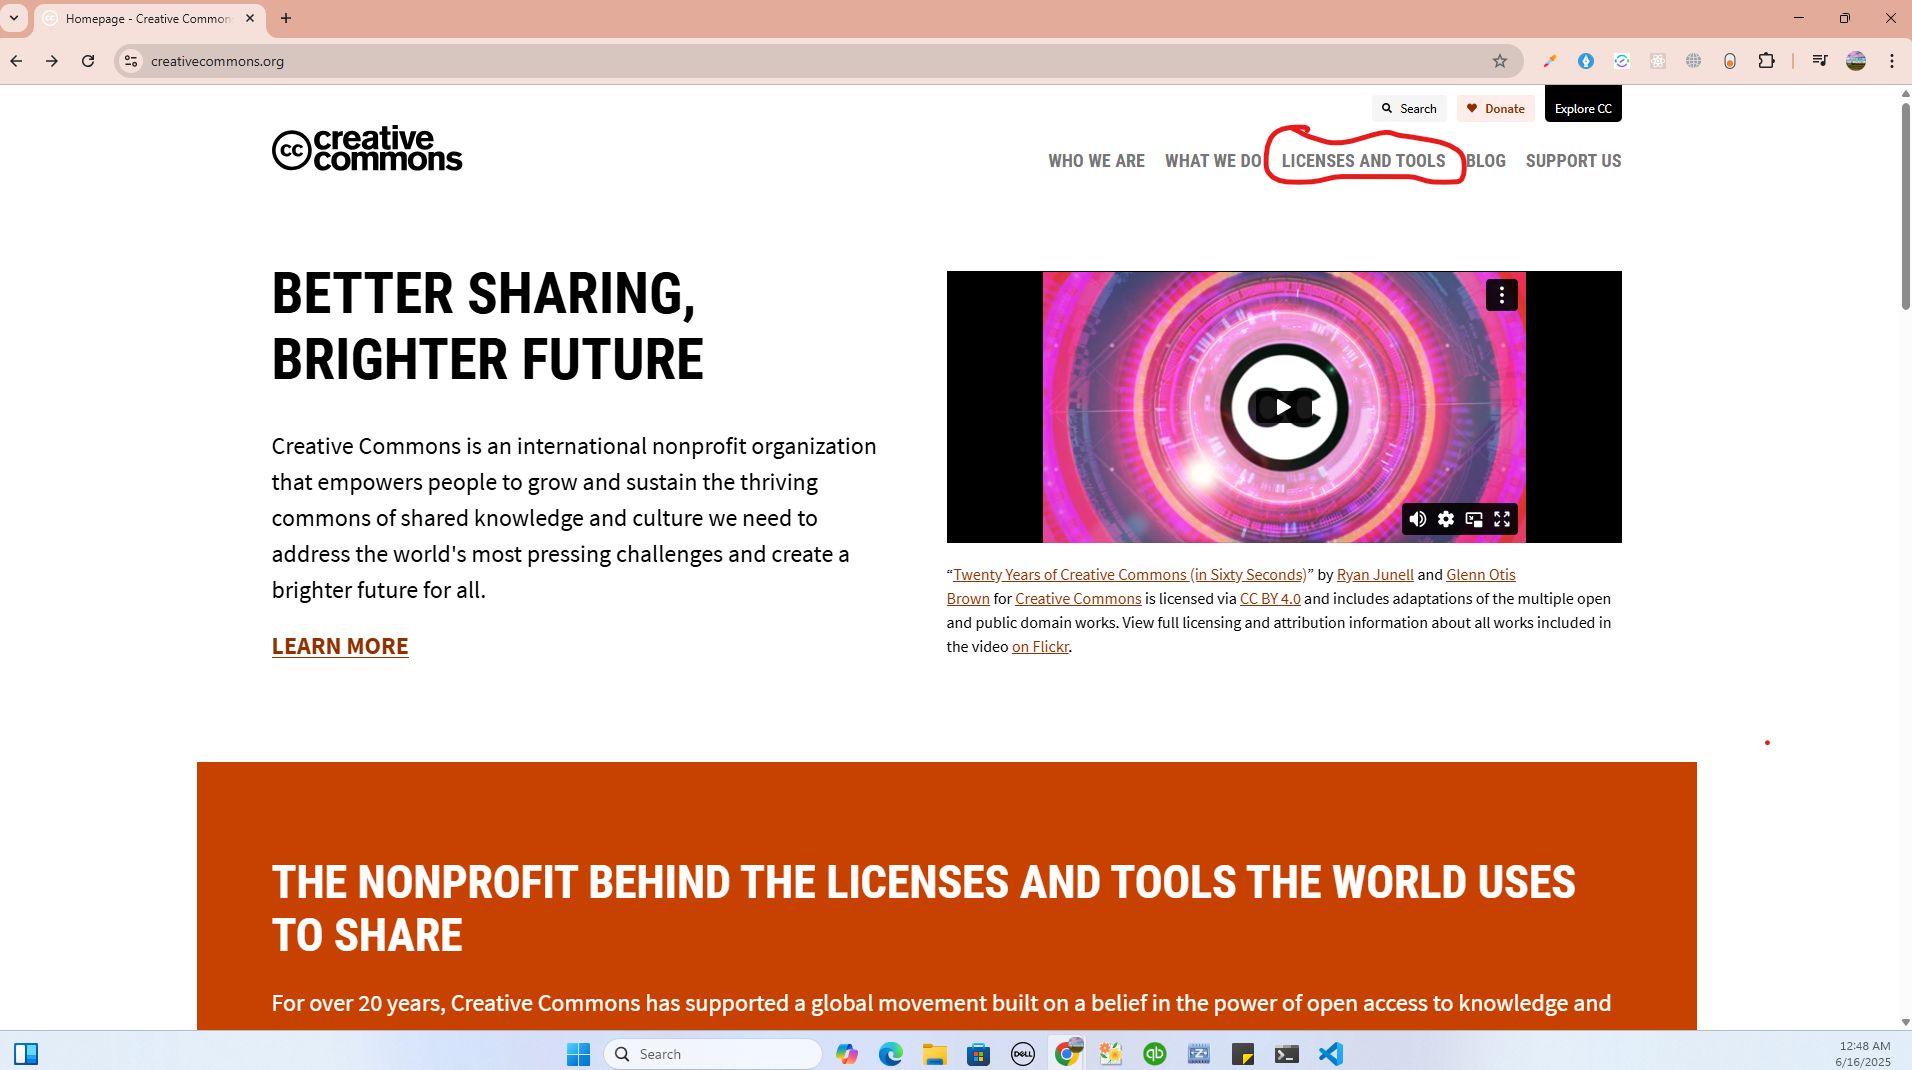
Task: Enable picture-in-picture on the video
Action: 1474,519
